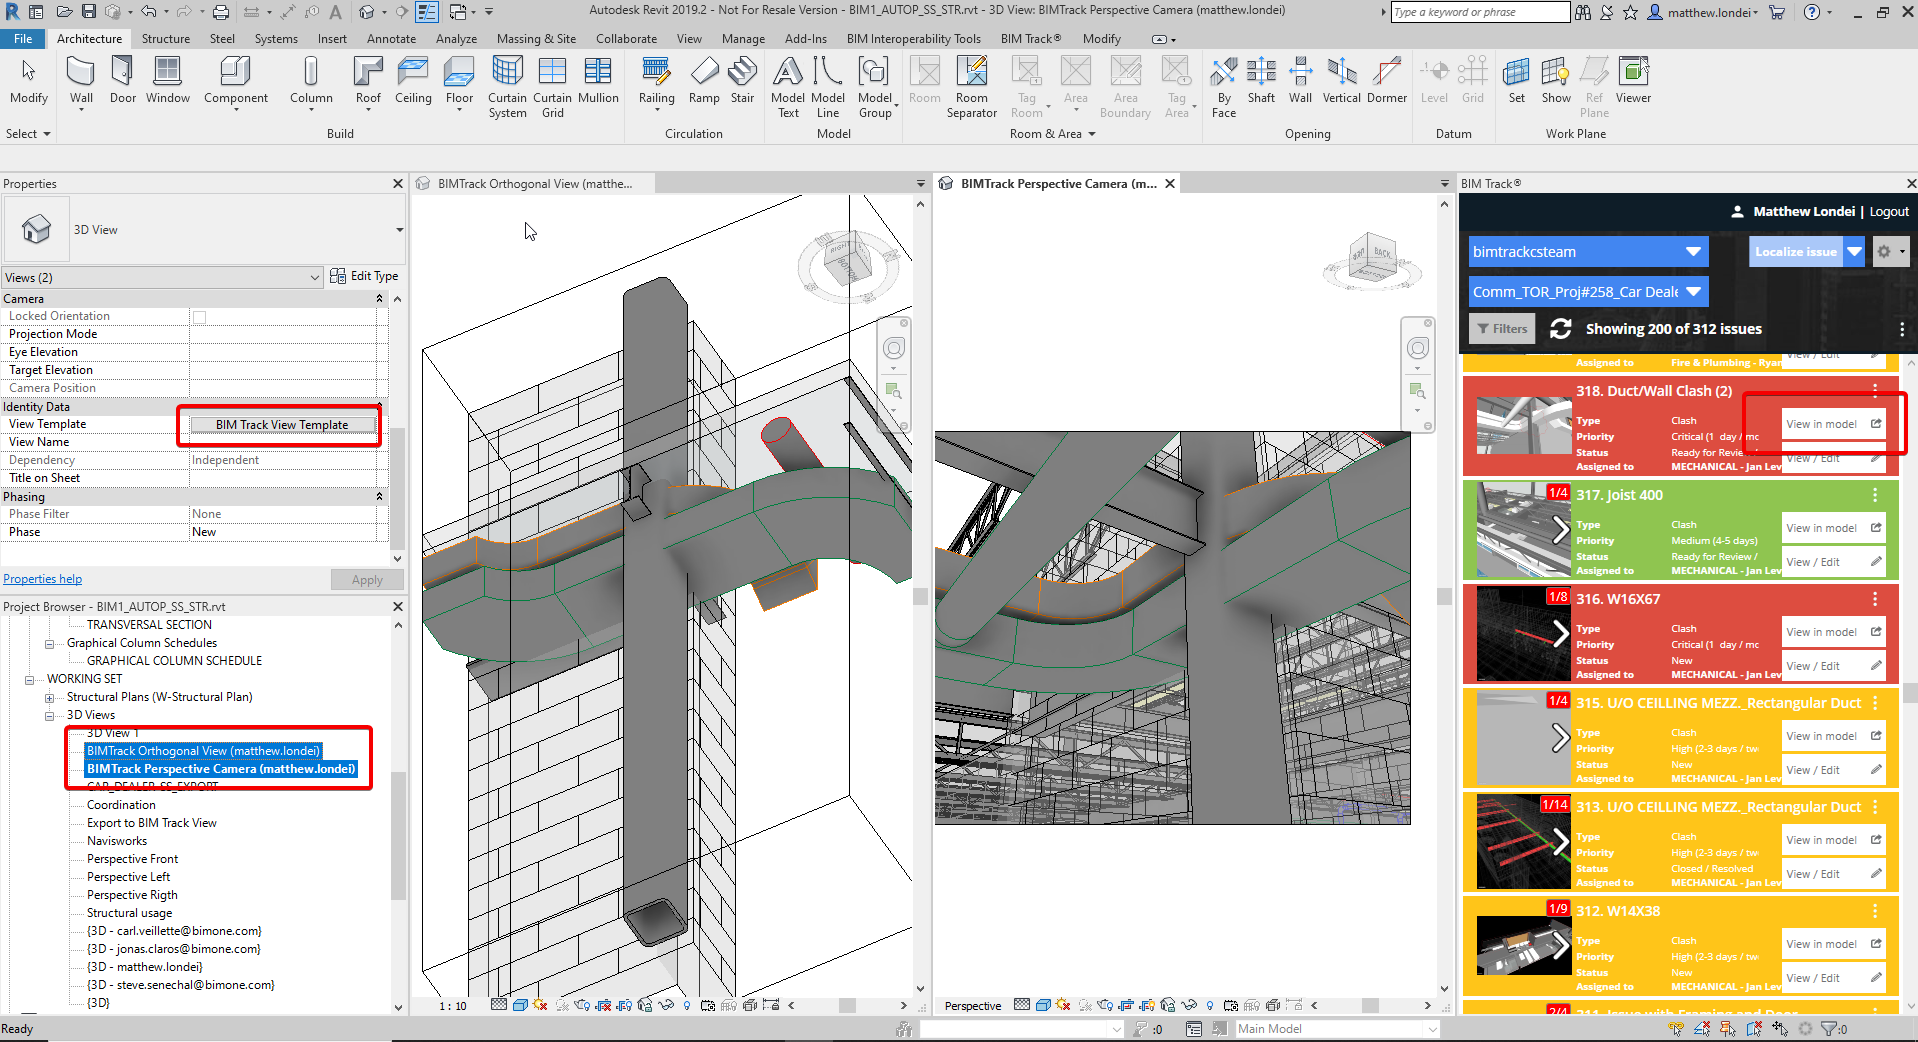Open options menu for issue 315
This screenshot has height=1042, width=1918.
pyautogui.click(x=1875, y=703)
